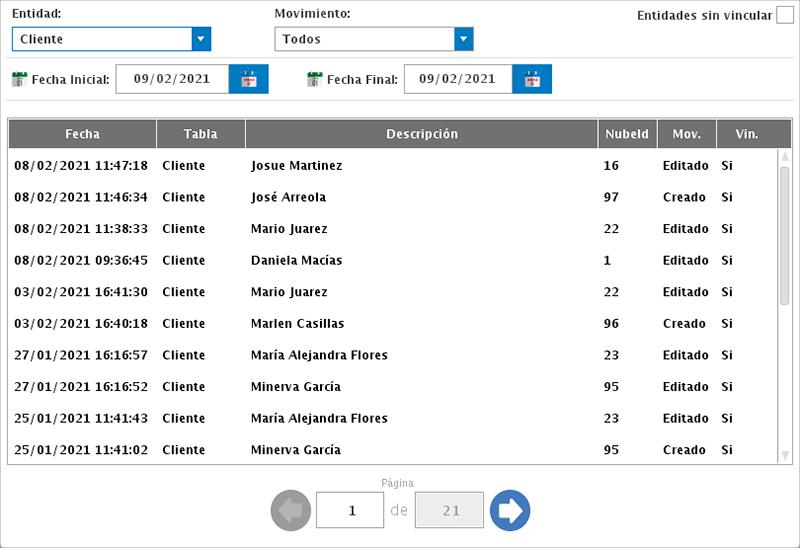Open calendar picker for Fecha Final

point(532,79)
